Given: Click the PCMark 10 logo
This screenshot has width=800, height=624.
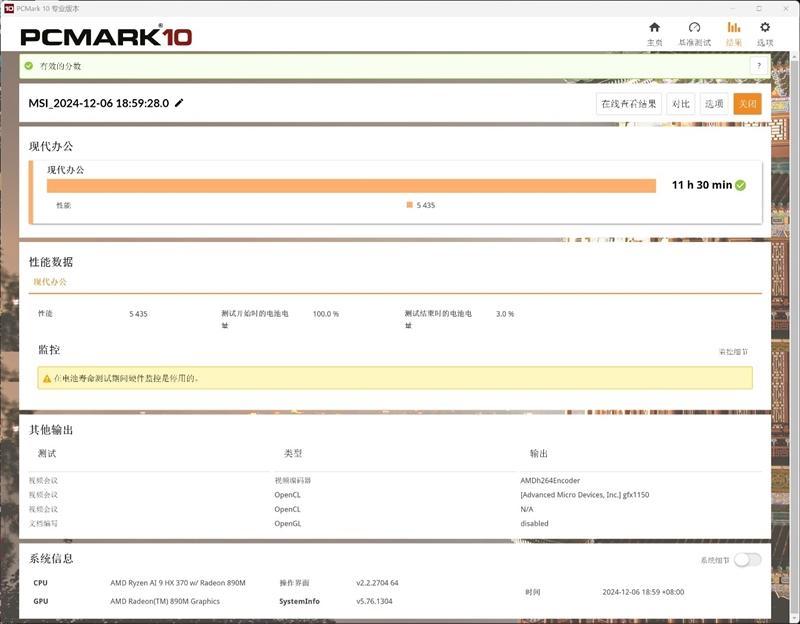Looking at the screenshot, I should point(106,37).
